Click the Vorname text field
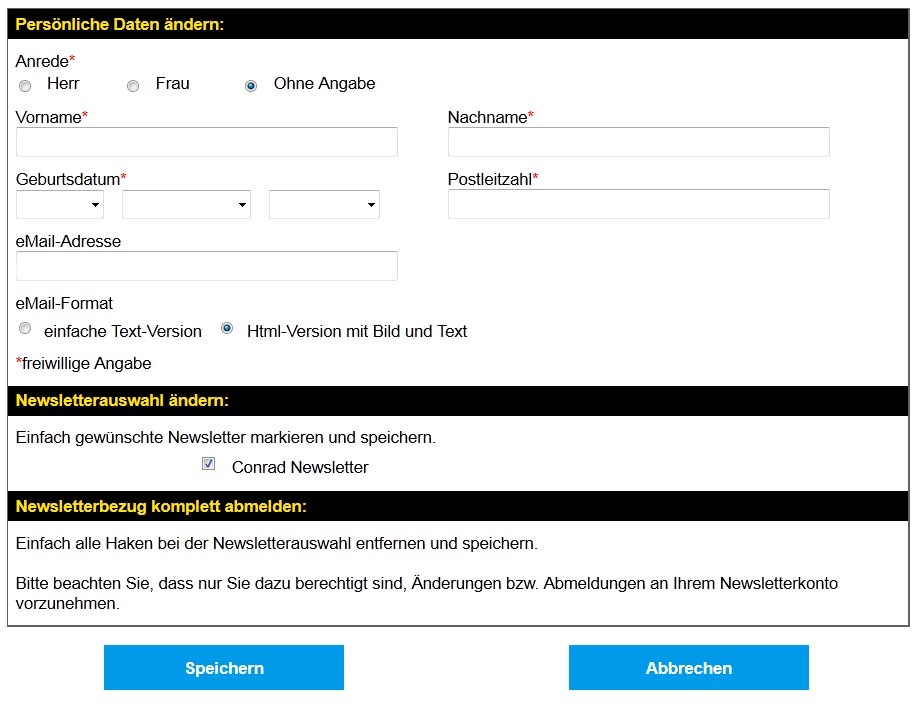This screenshot has height=704, width=920. (x=207, y=142)
